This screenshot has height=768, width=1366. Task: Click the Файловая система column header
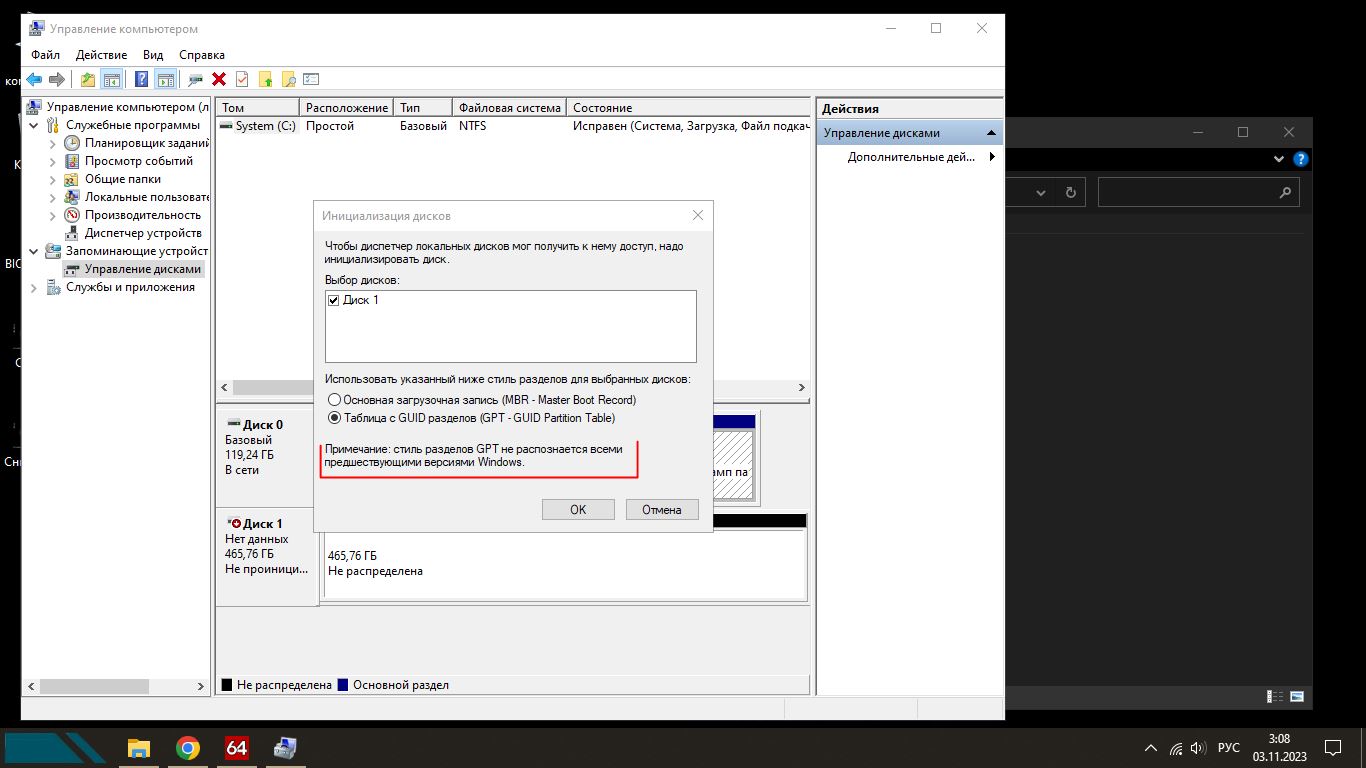tap(509, 107)
